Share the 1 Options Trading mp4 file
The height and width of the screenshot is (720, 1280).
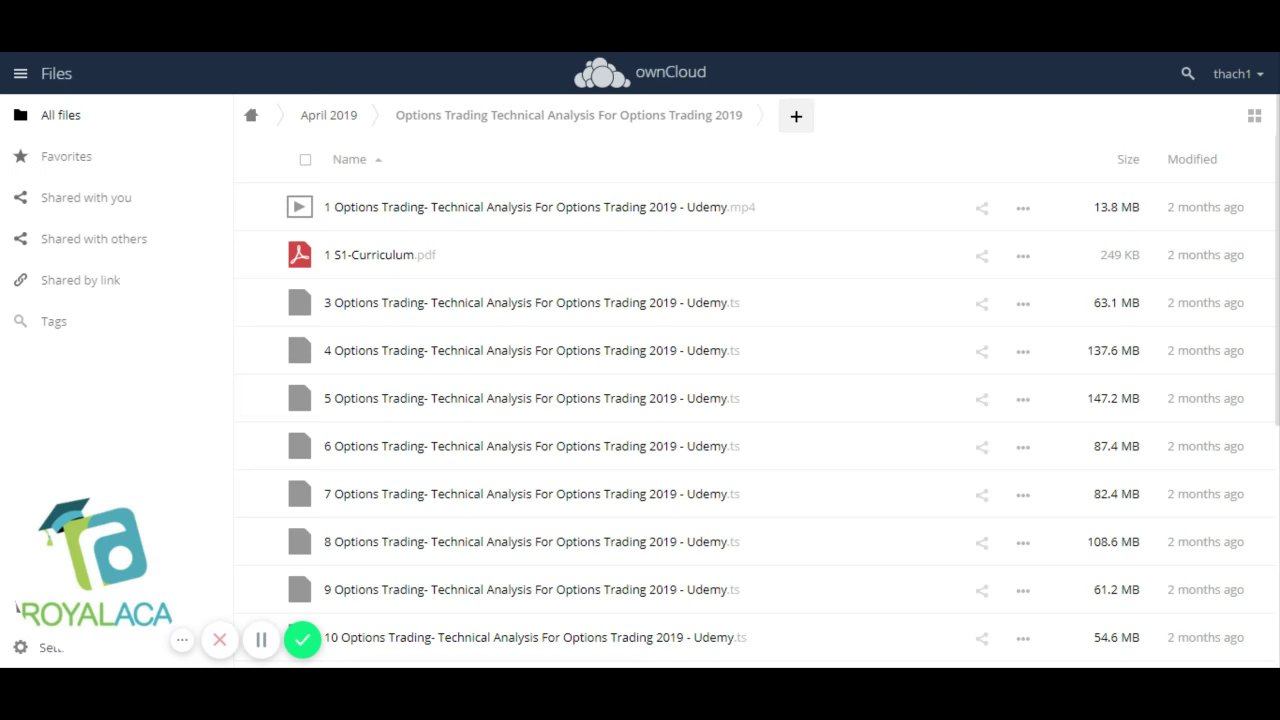(x=982, y=208)
